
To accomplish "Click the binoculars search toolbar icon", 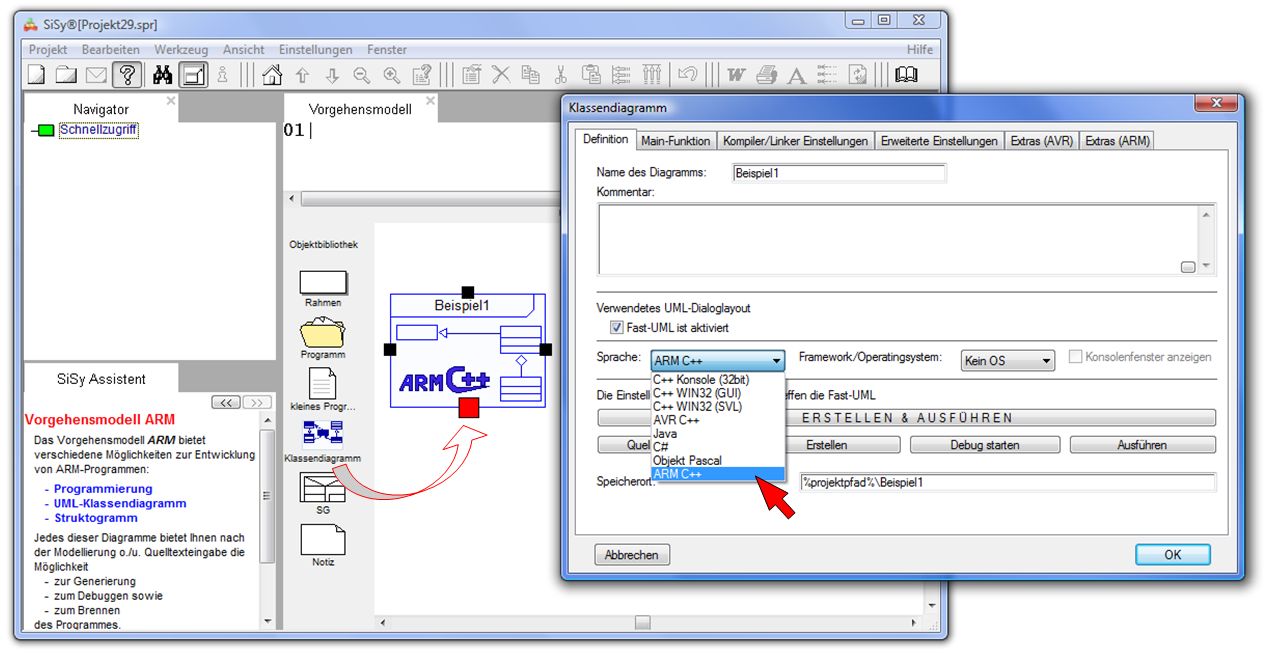I will (x=163, y=75).
